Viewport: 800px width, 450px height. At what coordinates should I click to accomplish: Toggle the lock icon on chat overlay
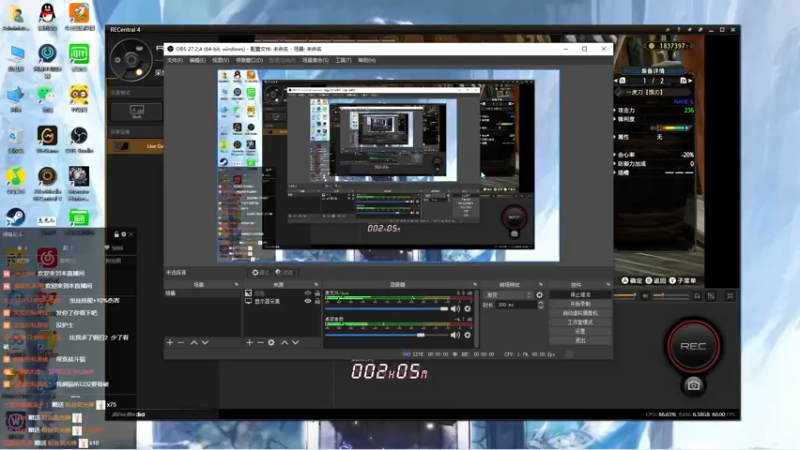116,234
